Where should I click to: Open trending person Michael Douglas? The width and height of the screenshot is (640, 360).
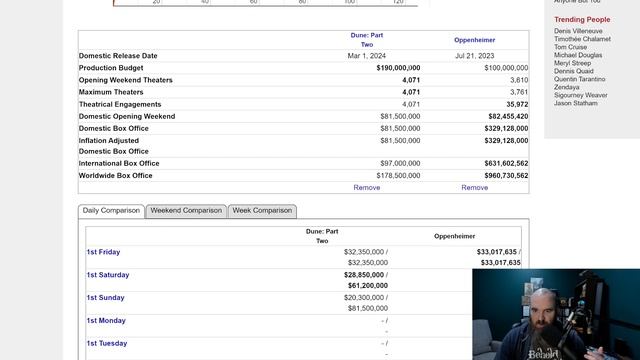point(578,55)
